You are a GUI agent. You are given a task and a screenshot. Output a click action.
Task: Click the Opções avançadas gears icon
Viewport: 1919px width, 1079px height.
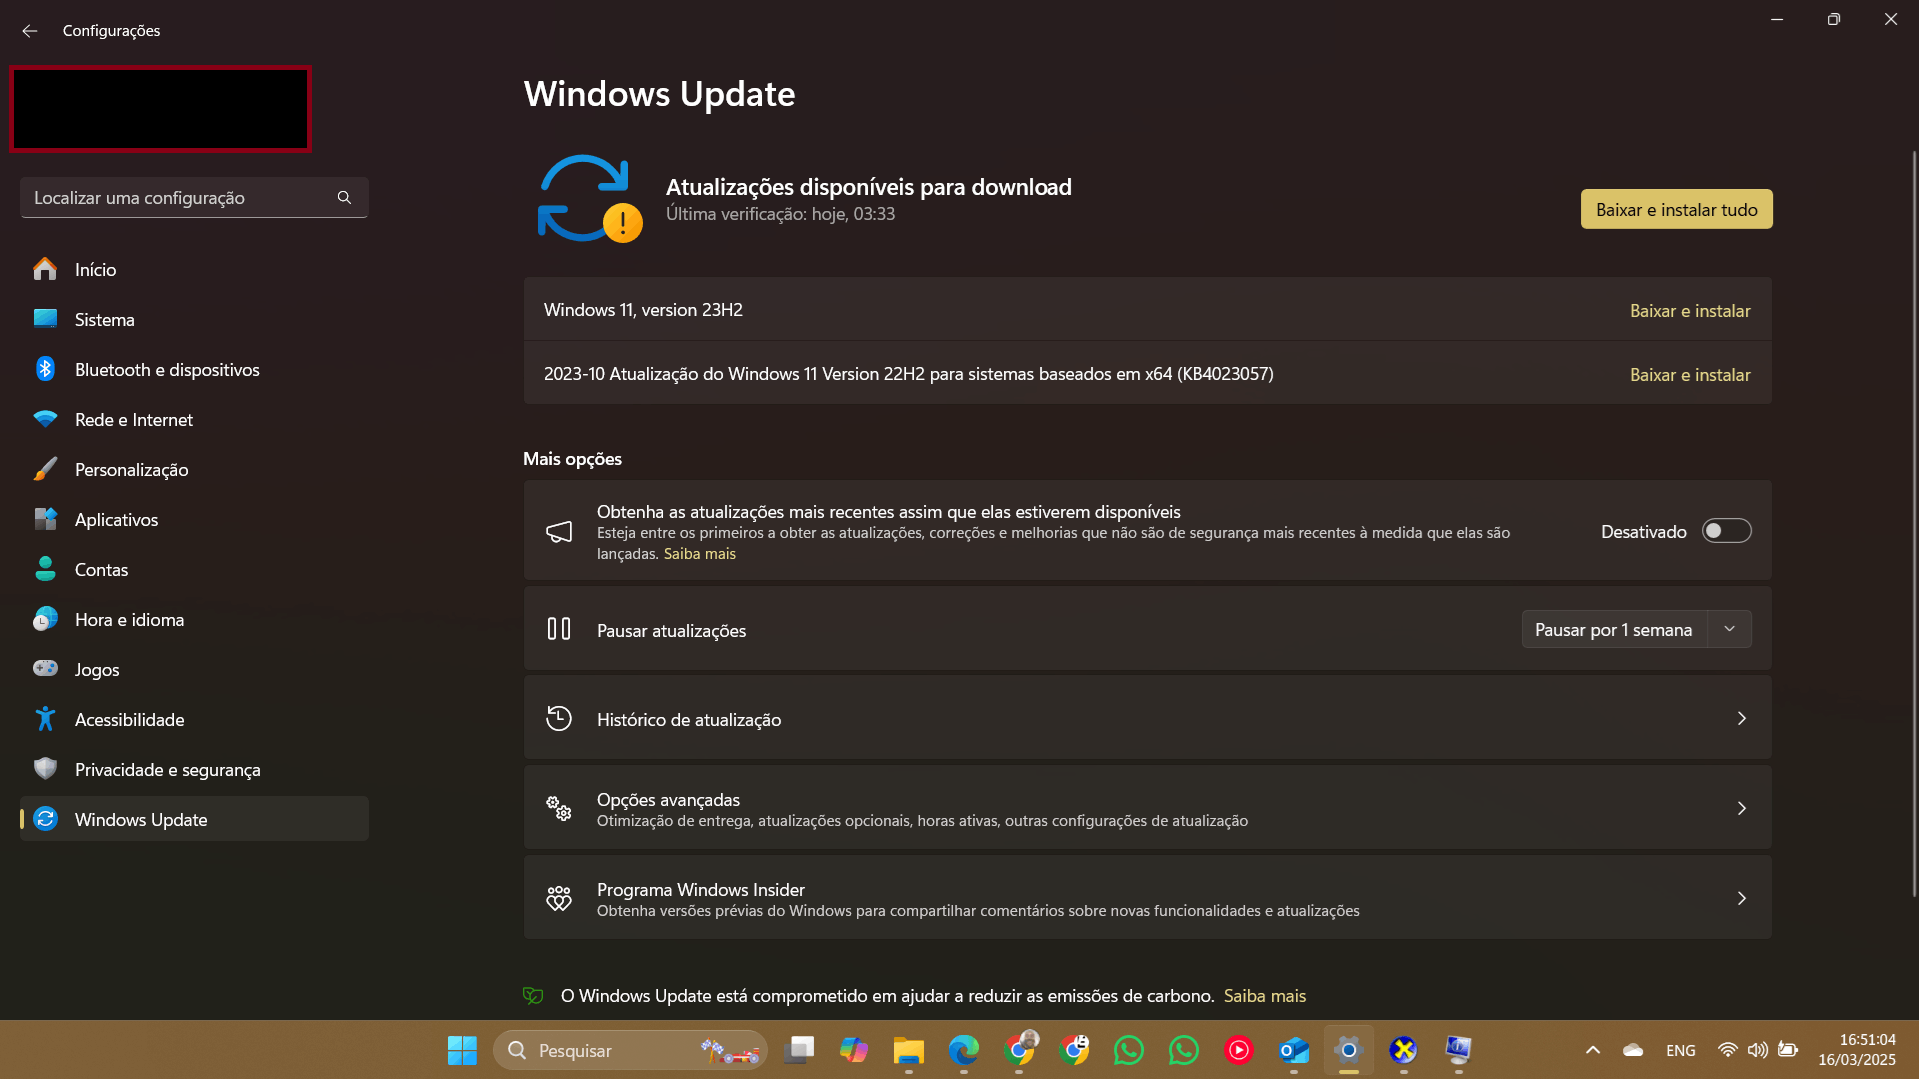pos(559,808)
